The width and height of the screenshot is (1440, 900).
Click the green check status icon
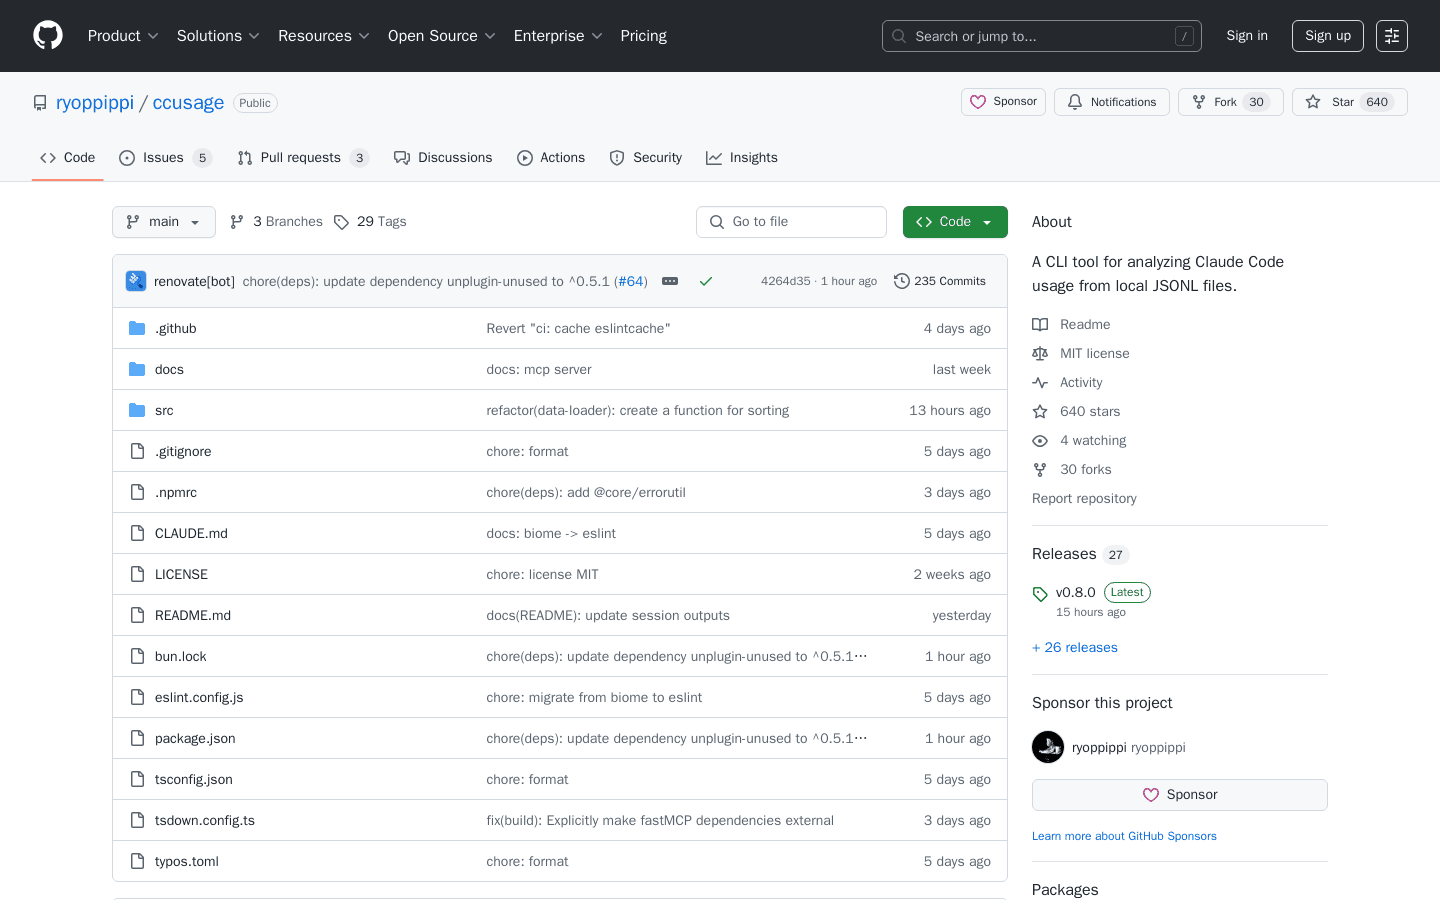click(x=706, y=281)
